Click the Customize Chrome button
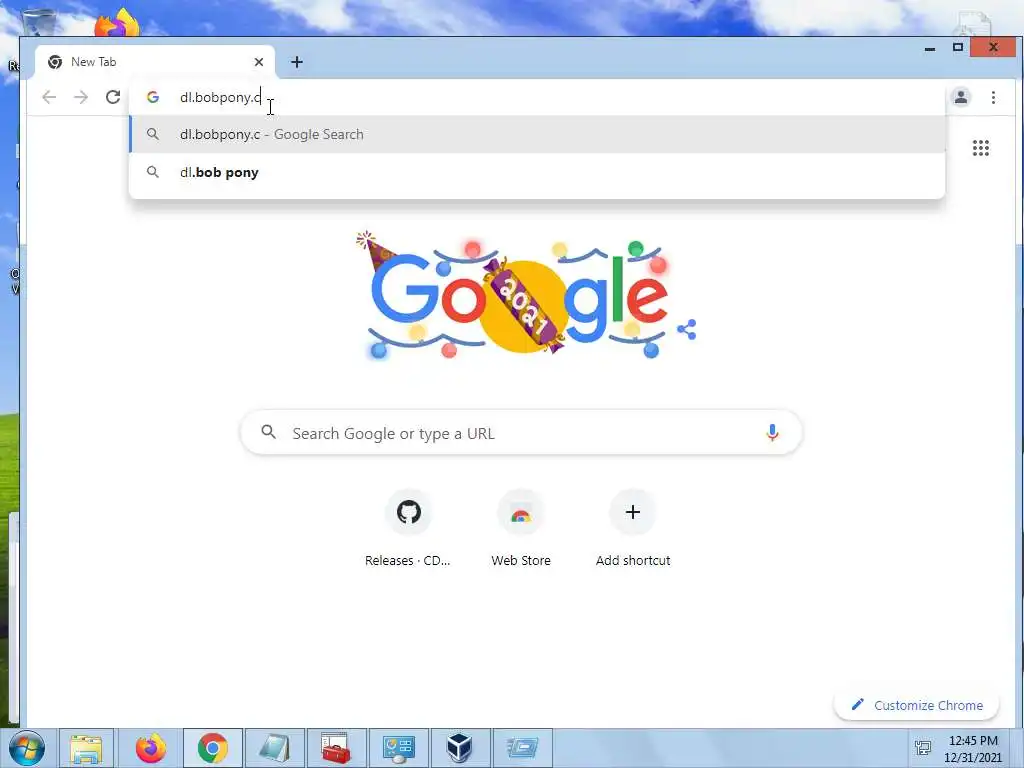This screenshot has width=1024, height=768. (x=916, y=705)
